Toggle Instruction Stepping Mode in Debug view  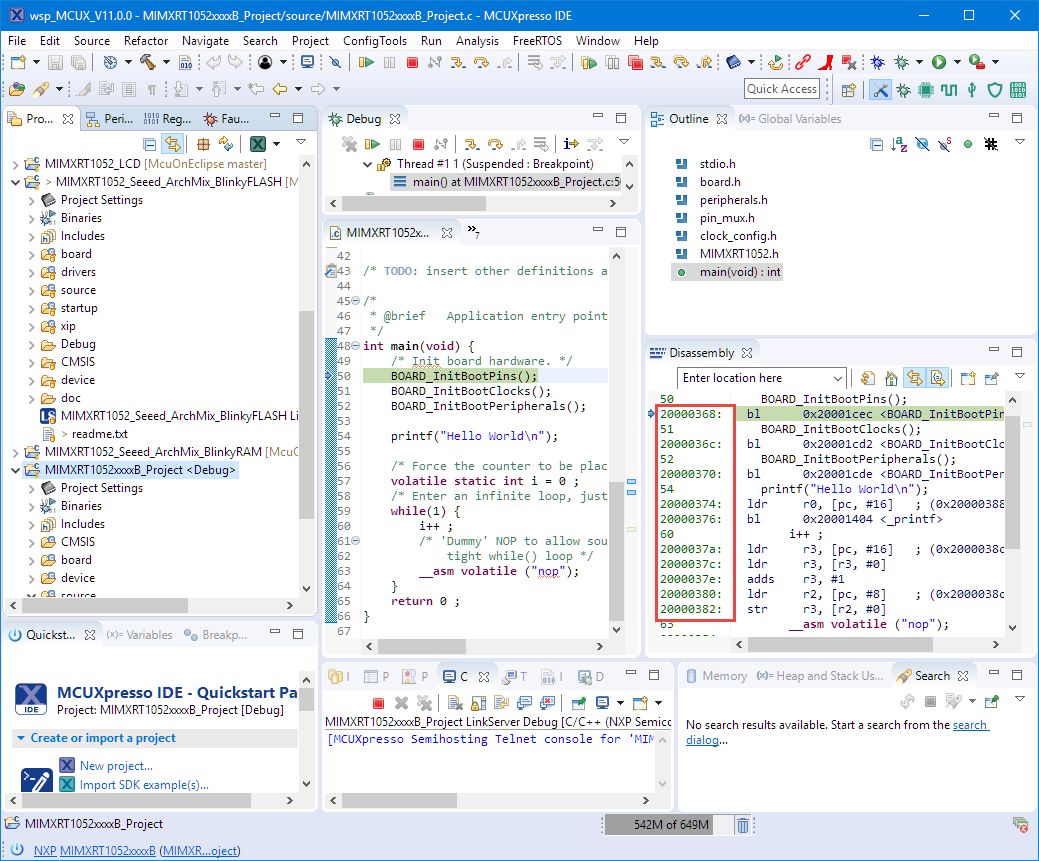(571, 144)
